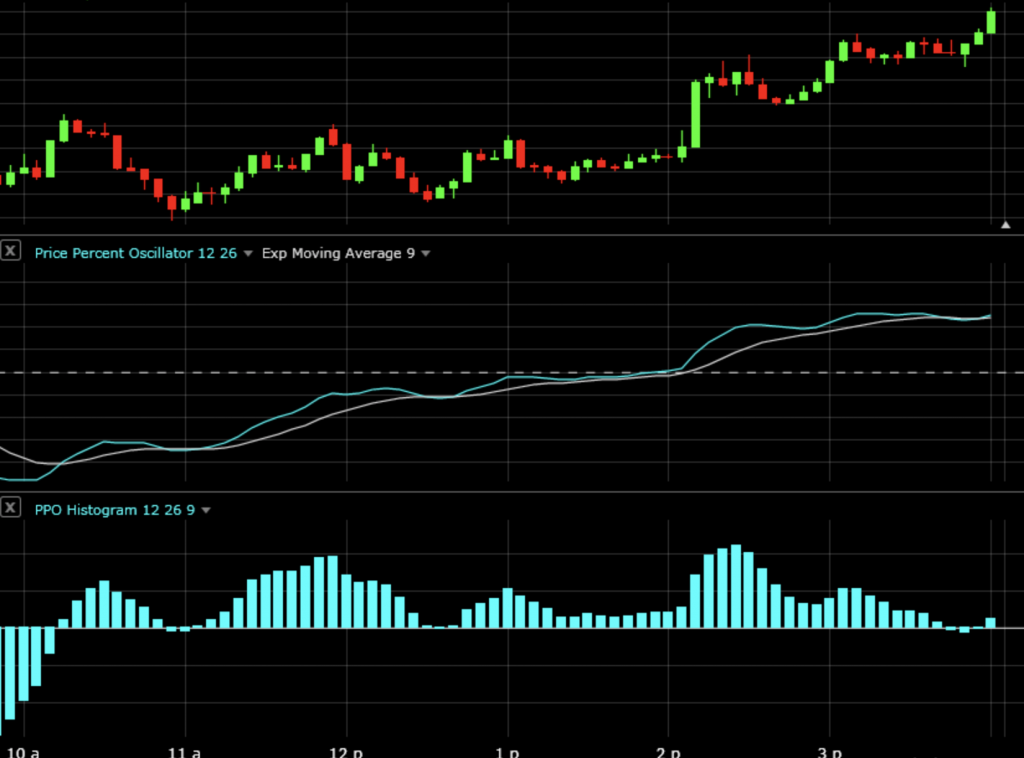This screenshot has width=1024, height=758.
Task: Close the PPO Histogram indicator panel
Action: pyautogui.click(x=10, y=508)
